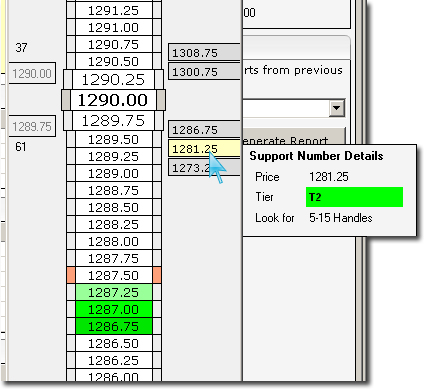Click the green 1286.75 ladder cell
The width and height of the screenshot is (425, 390).
click(114, 326)
